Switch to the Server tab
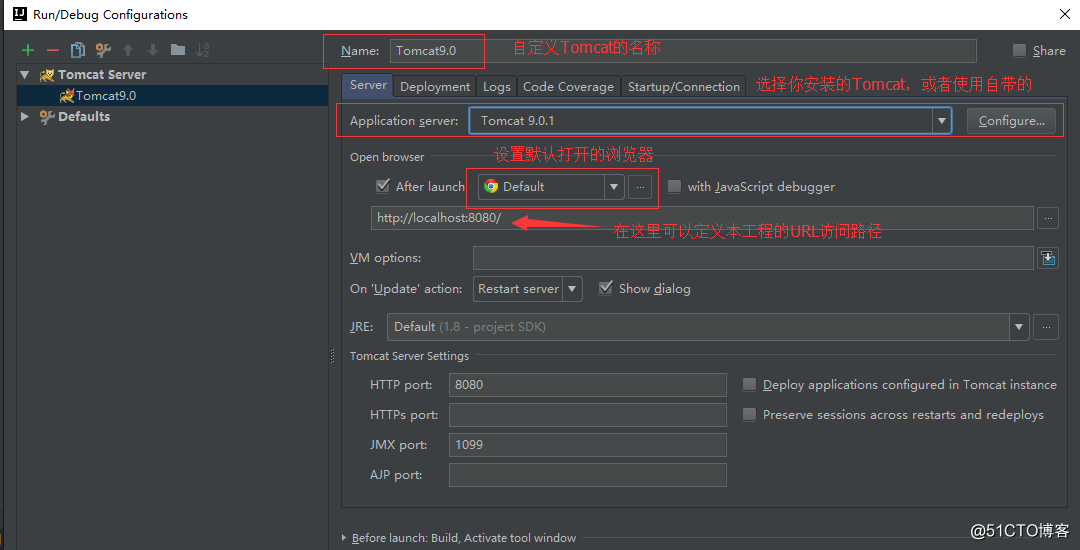The height and width of the screenshot is (550, 1080). [x=368, y=85]
